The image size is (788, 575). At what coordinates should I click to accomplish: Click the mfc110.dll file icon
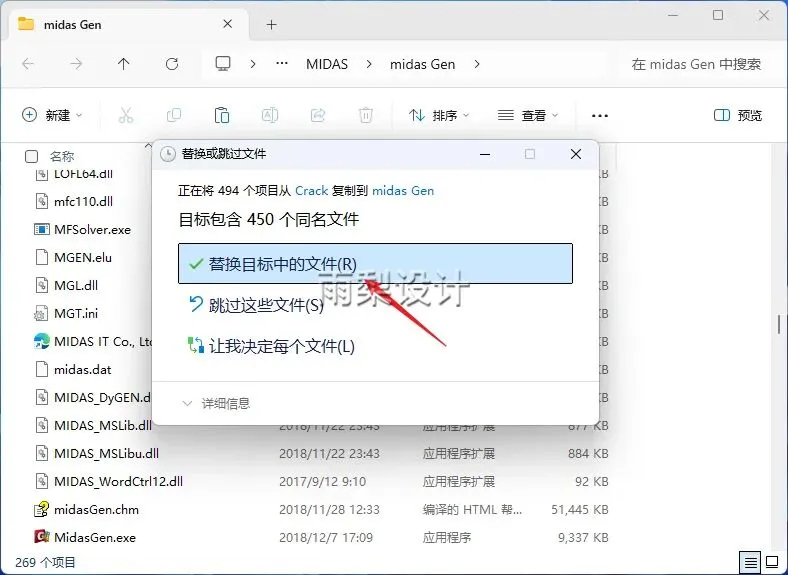(x=41, y=202)
